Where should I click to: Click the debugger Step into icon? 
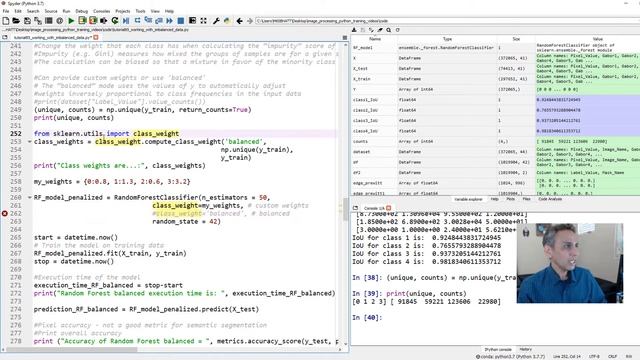148,20
